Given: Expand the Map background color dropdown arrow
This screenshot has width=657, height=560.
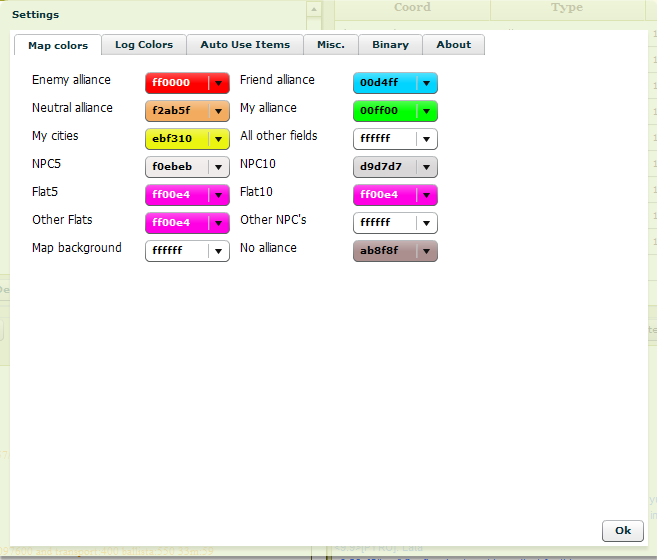Looking at the screenshot, I should (x=219, y=251).
